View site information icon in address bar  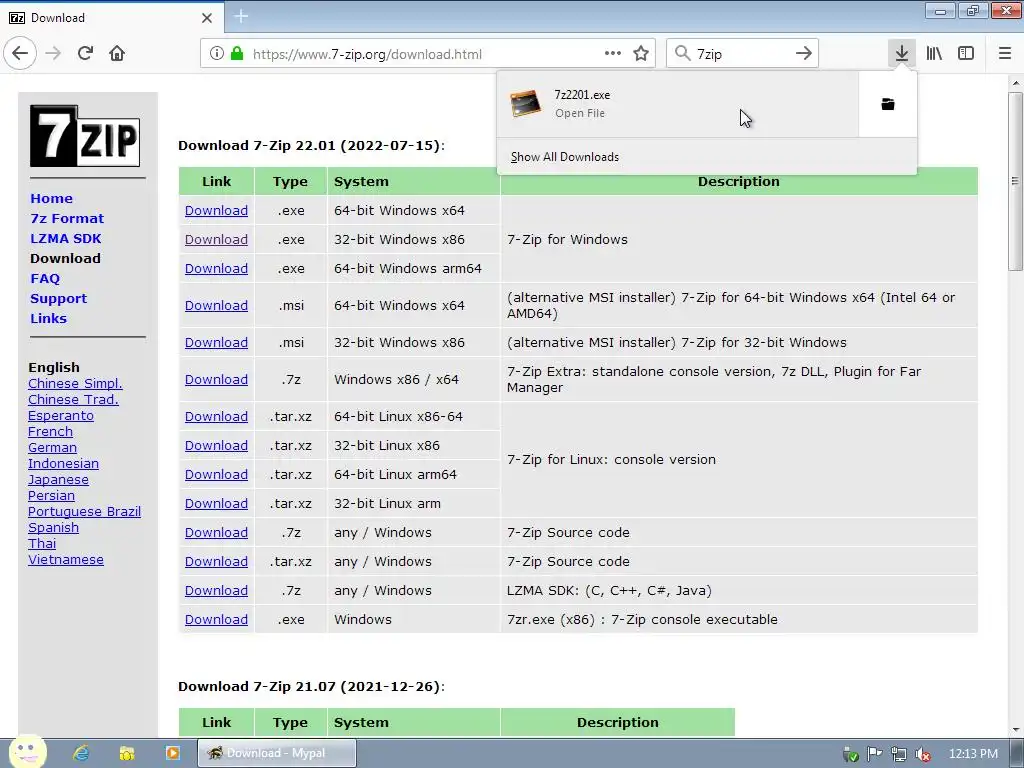(x=216, y=54)
